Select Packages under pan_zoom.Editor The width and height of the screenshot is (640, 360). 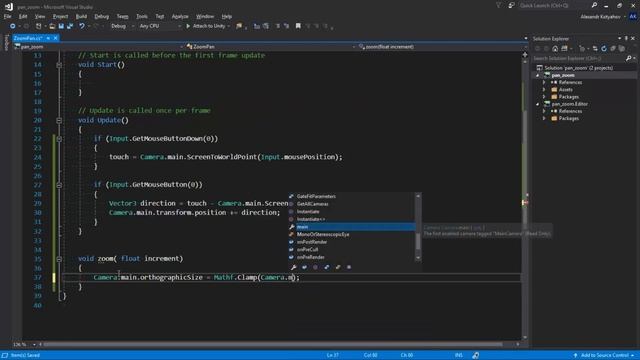(x=569, y=119)
